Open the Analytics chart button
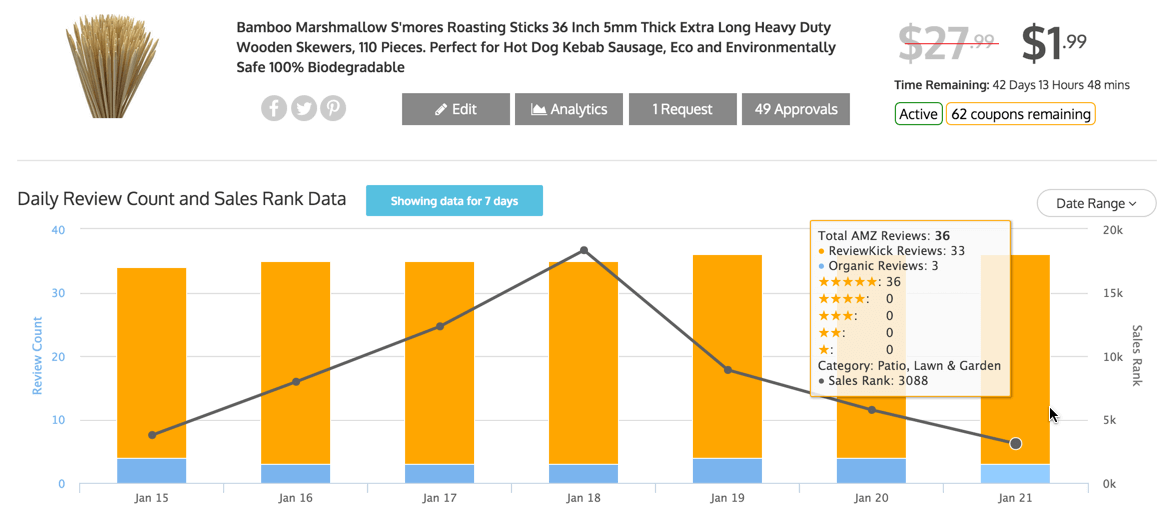Viewport: 1166px width, 526px height. [x=569, y=109]
